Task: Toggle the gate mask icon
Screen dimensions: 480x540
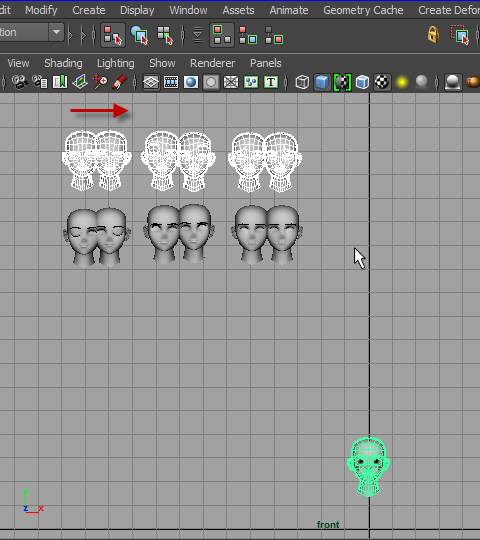Action: 211,82
